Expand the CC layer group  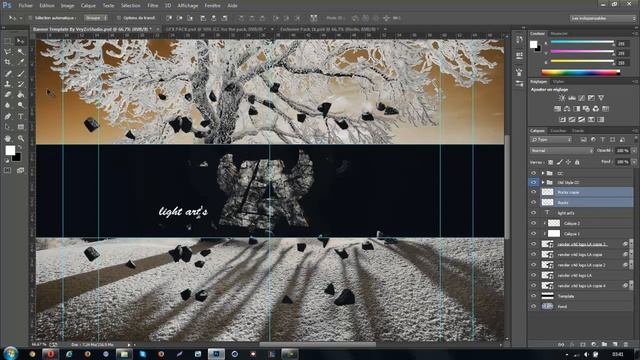(x=543, y=173)
